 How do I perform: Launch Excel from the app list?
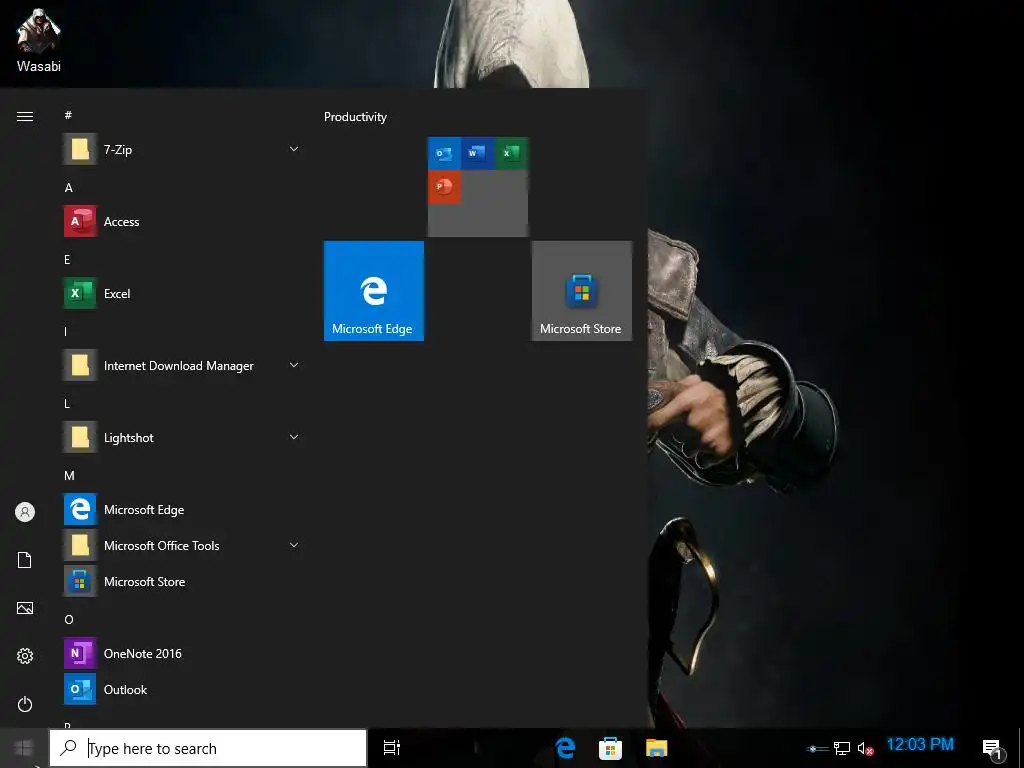(183, 293)
